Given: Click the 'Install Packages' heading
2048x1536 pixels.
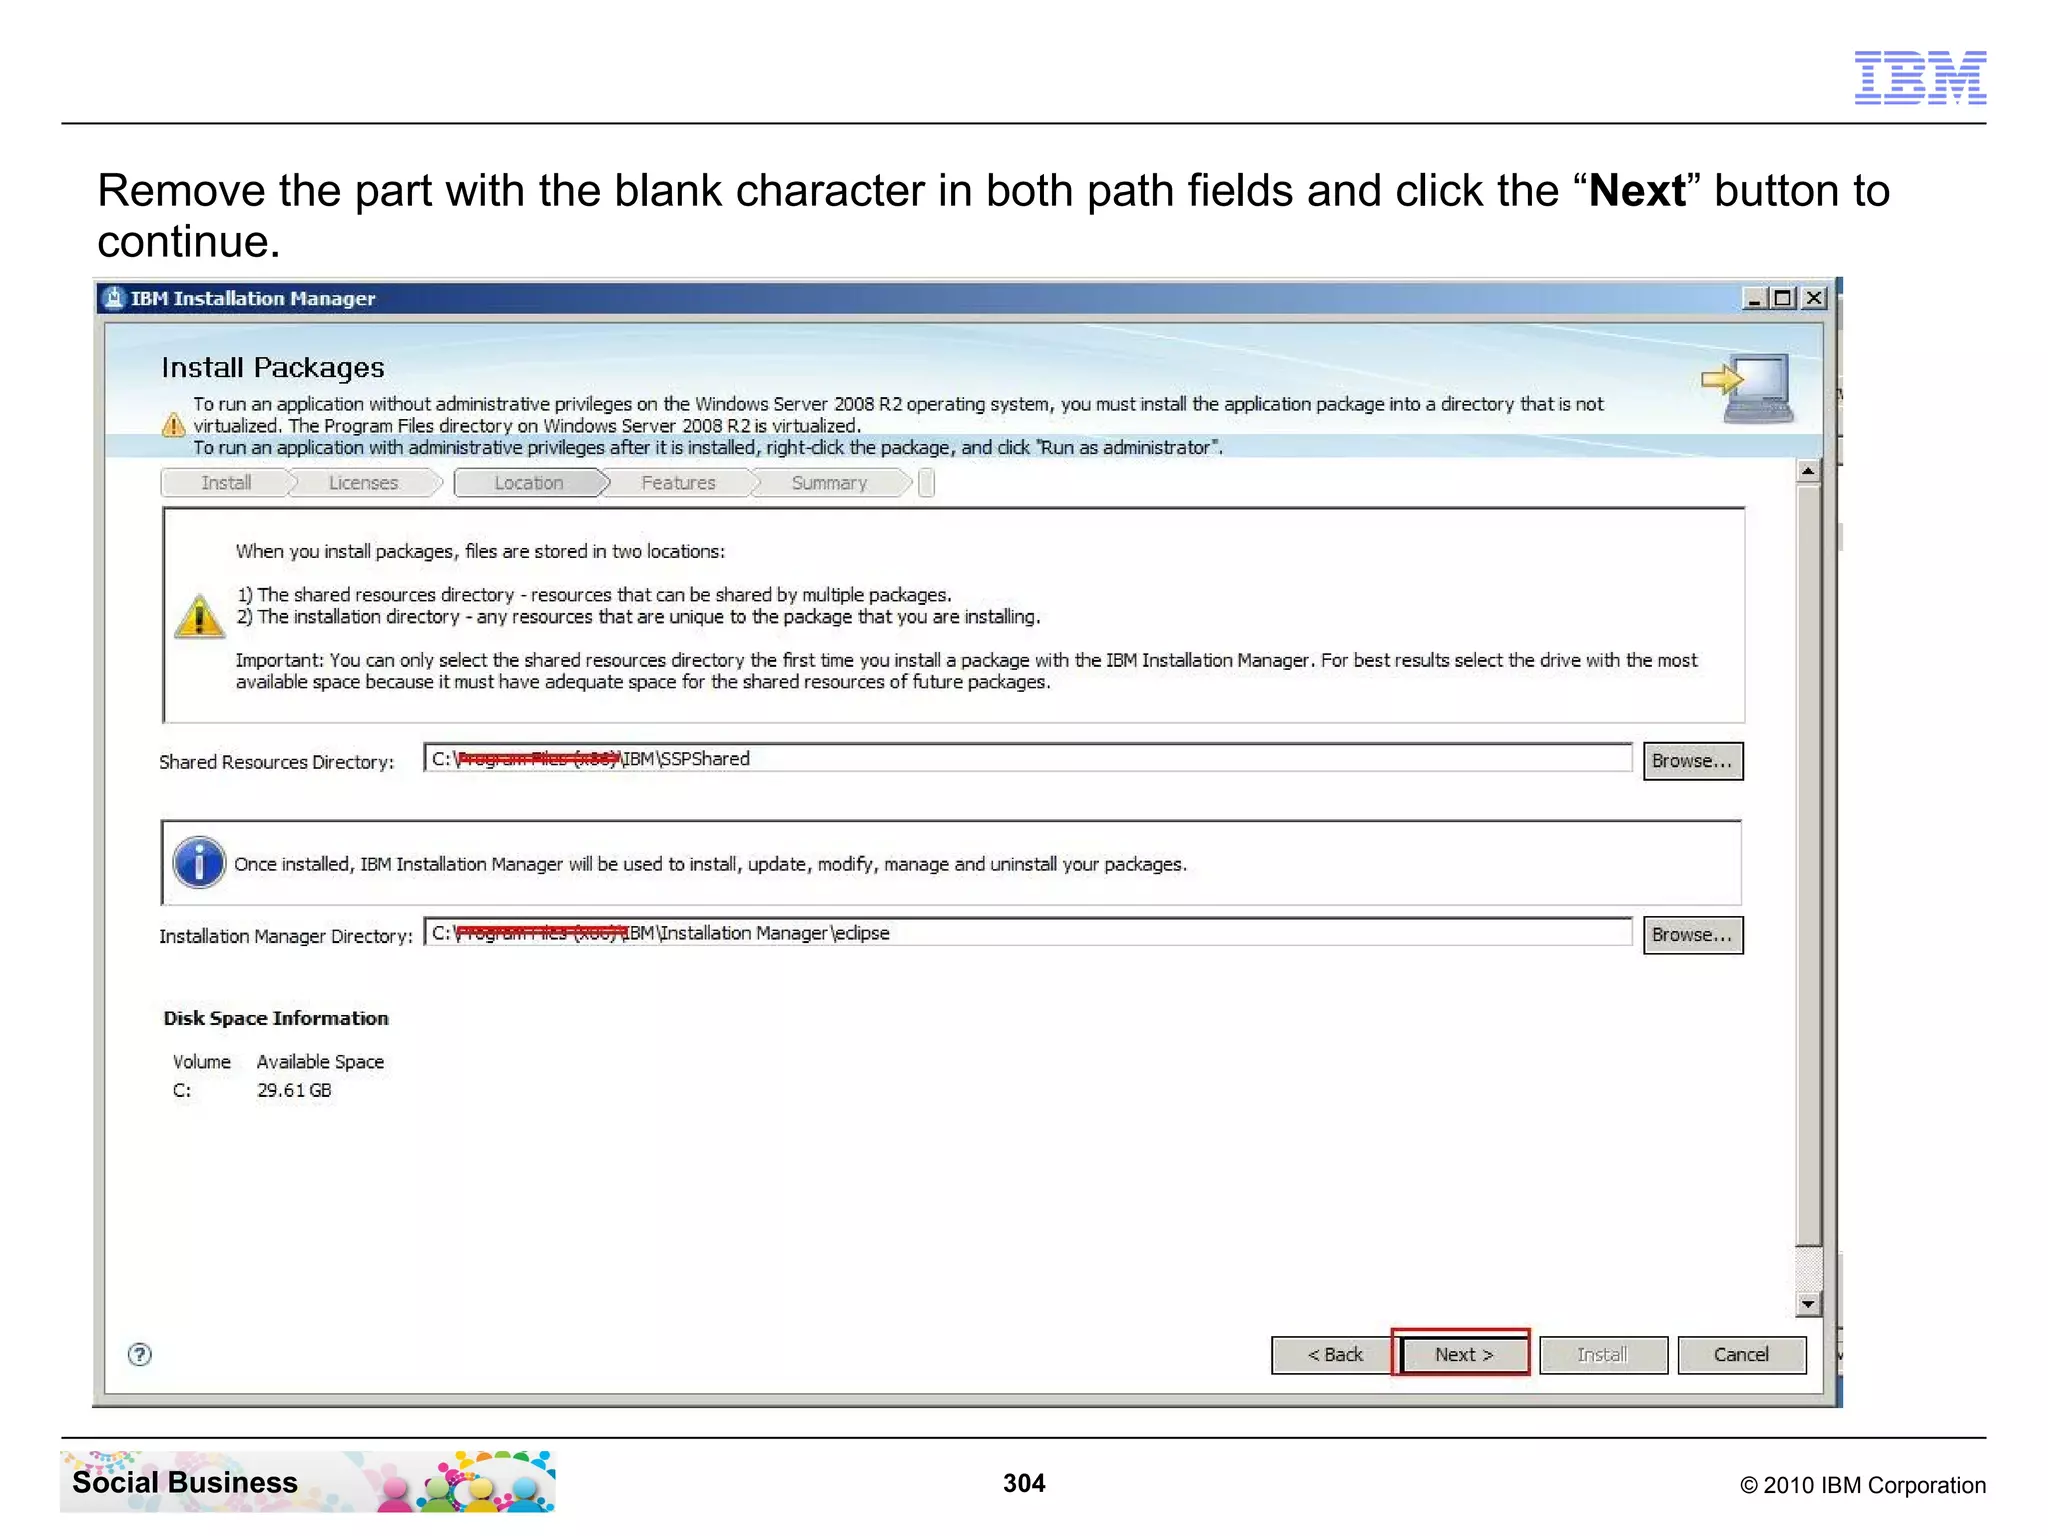Looking at the screenshot, I should coord(273,368).
